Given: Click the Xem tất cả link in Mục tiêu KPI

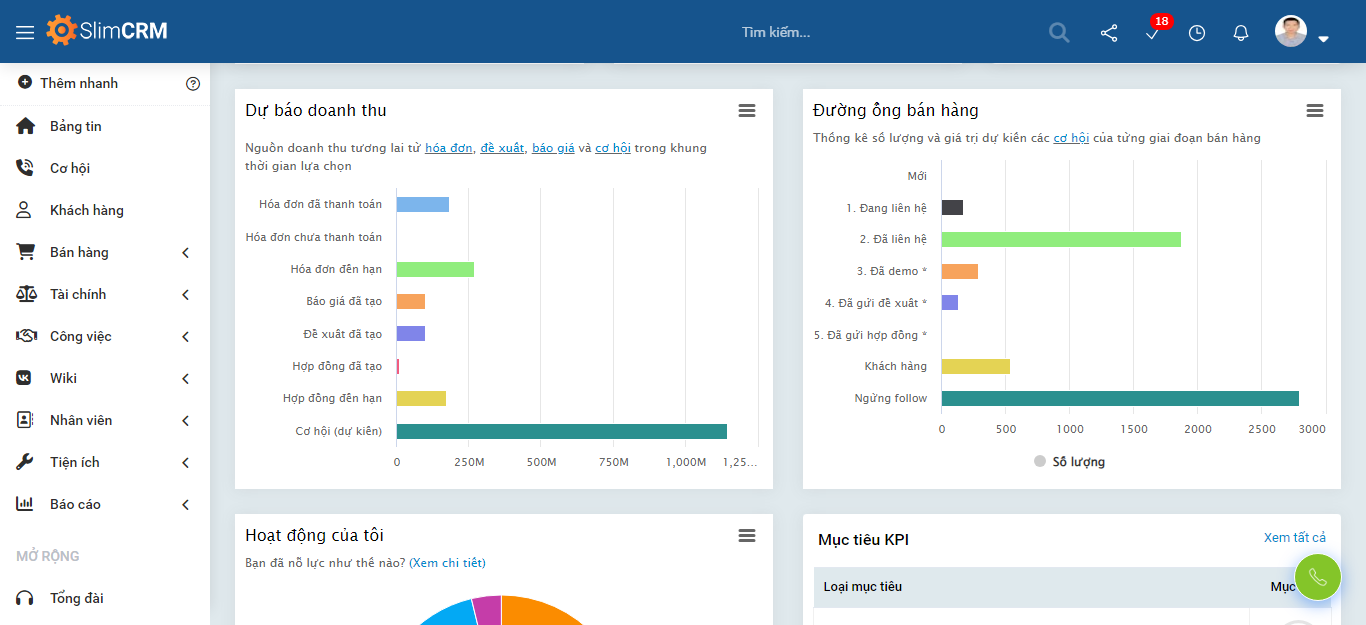Looking at the screenshot, I should point(1297,537).
